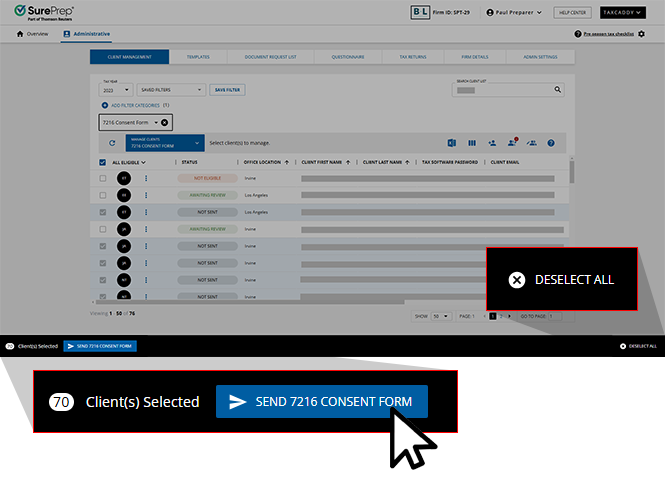Click the edit client group icon
665x484 pixels.
[x=531, y=143]
